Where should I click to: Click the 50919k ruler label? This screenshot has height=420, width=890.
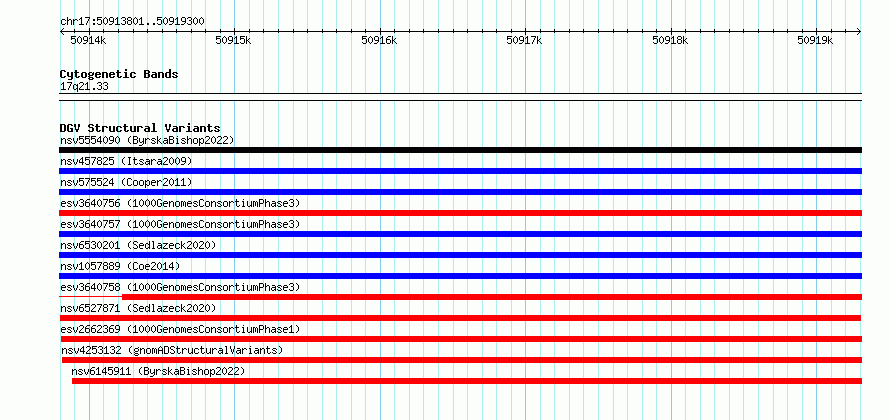click(815, 40)
